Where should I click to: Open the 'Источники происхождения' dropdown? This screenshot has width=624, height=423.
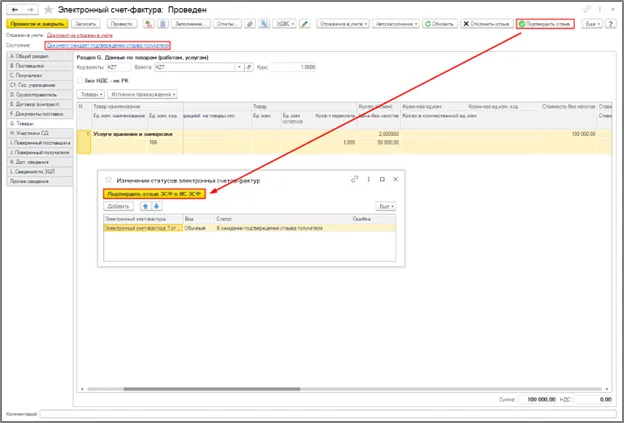pos(142,94)
